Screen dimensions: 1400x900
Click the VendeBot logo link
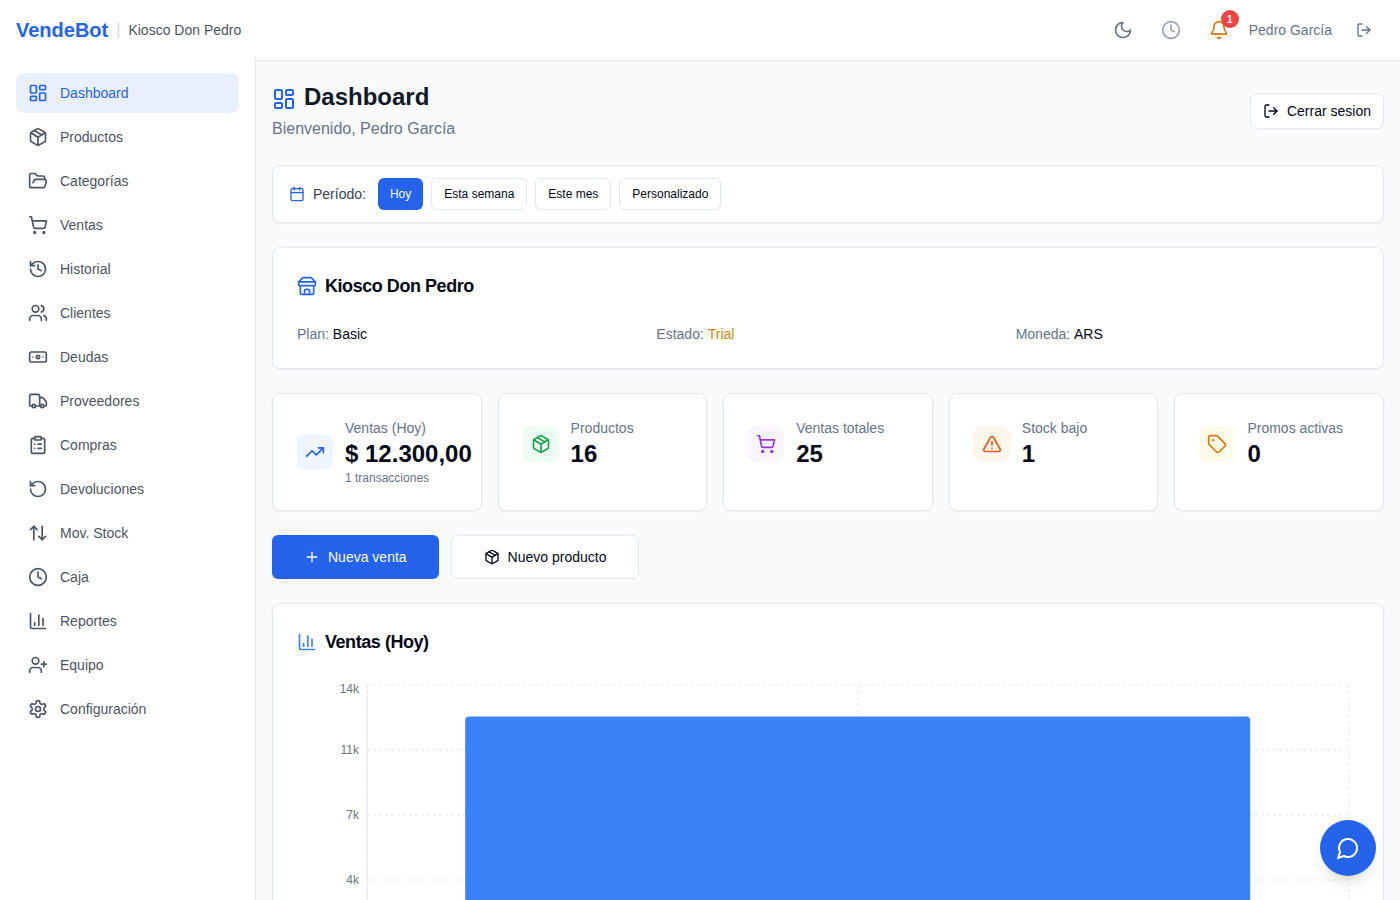[x=62, y=30]
